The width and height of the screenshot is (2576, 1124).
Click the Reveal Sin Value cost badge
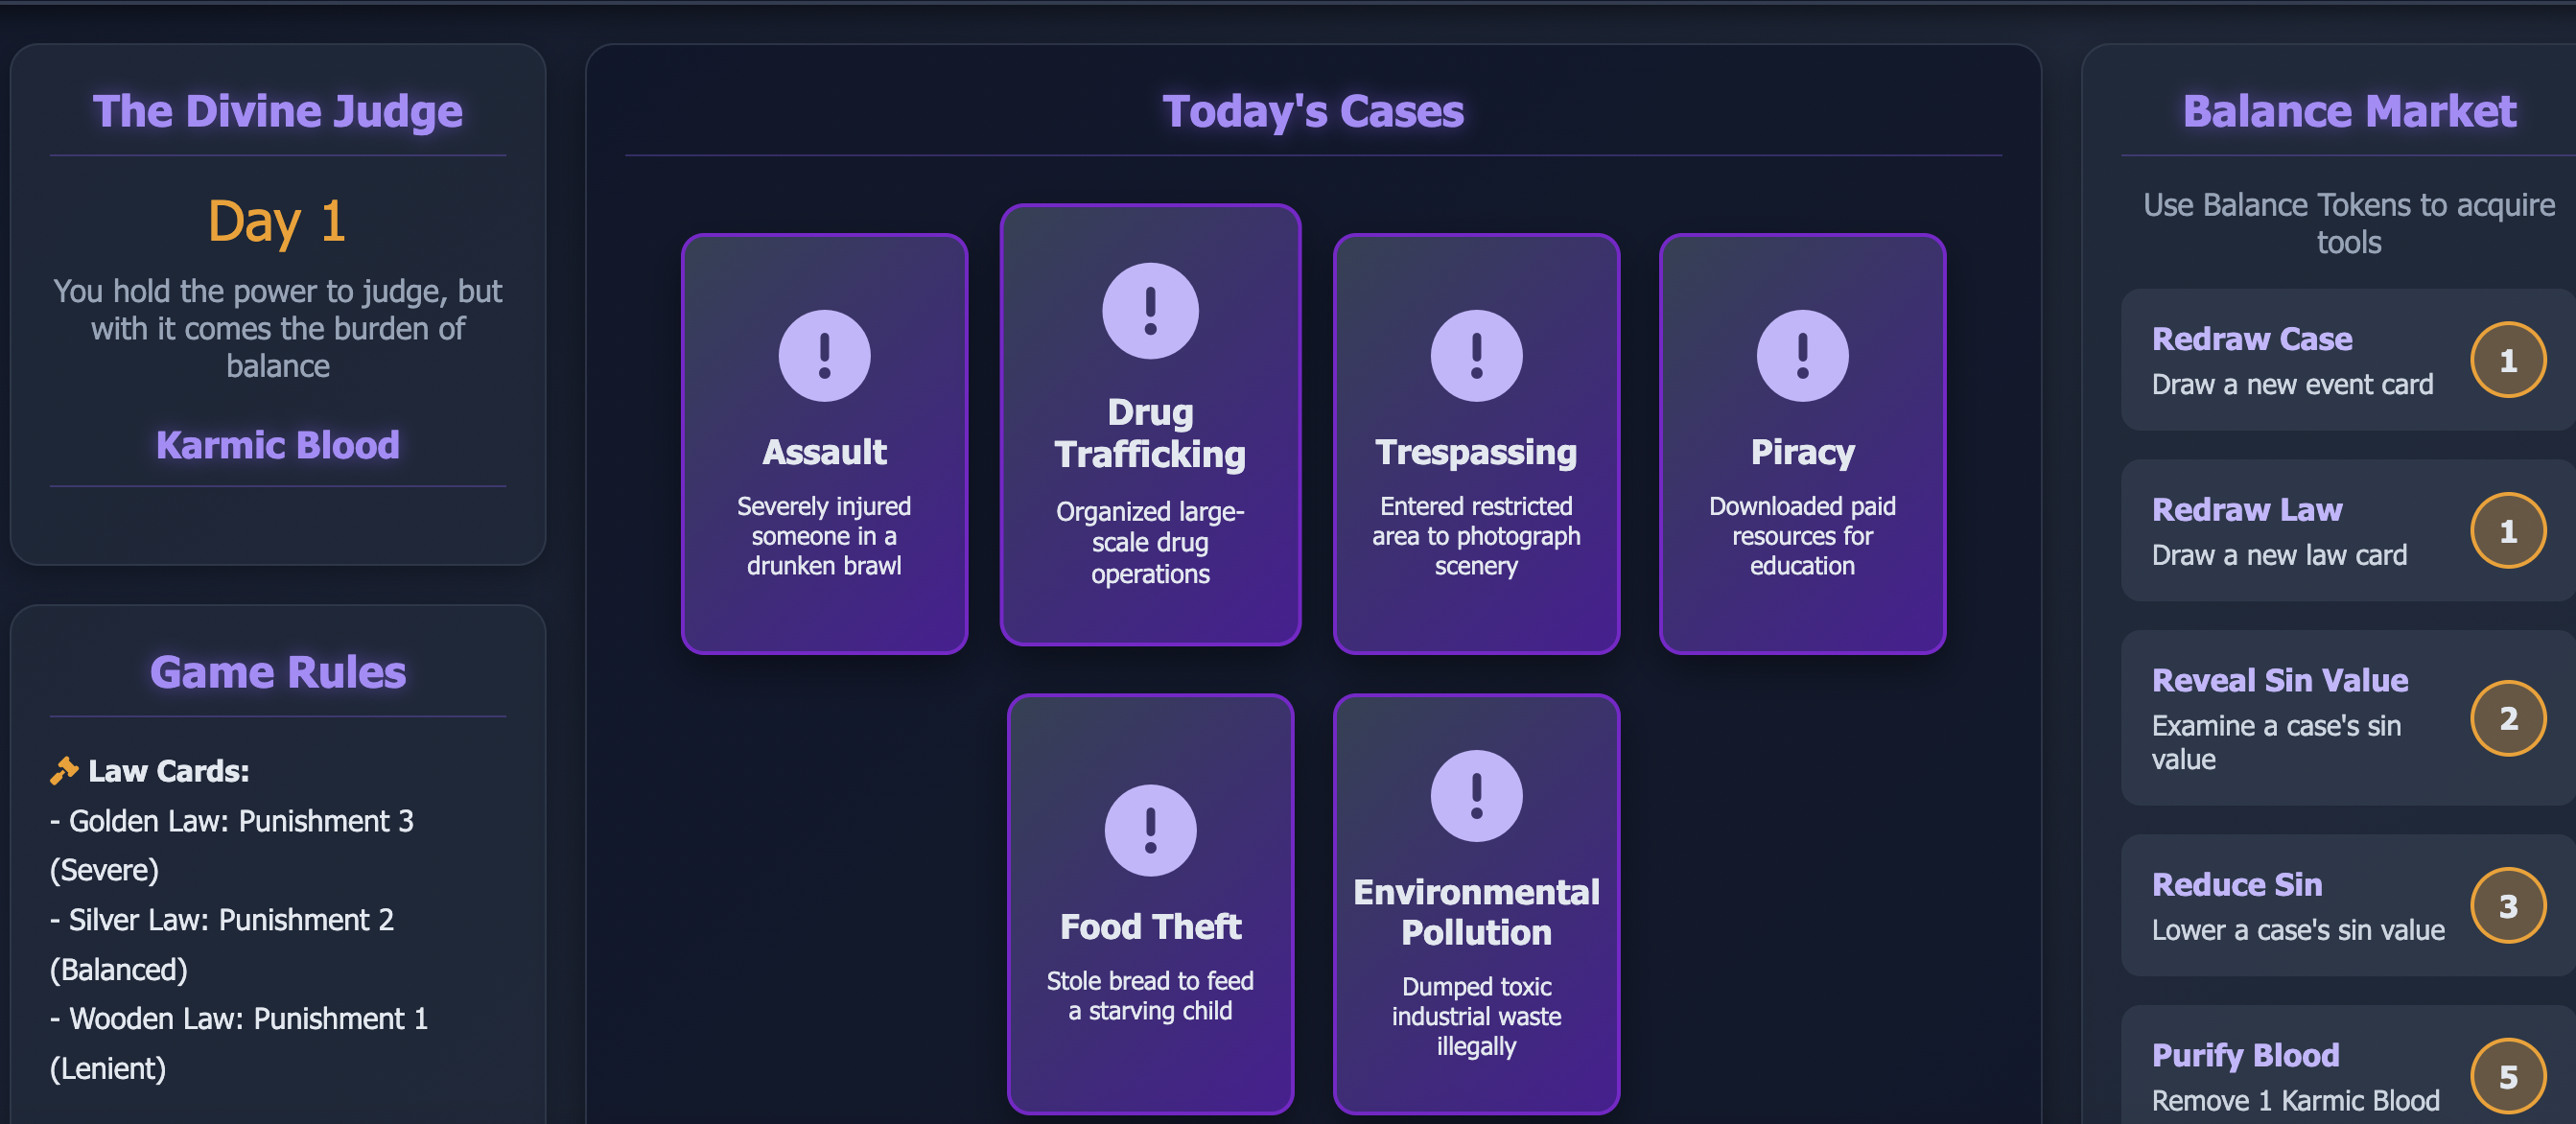click(2507, 718)
